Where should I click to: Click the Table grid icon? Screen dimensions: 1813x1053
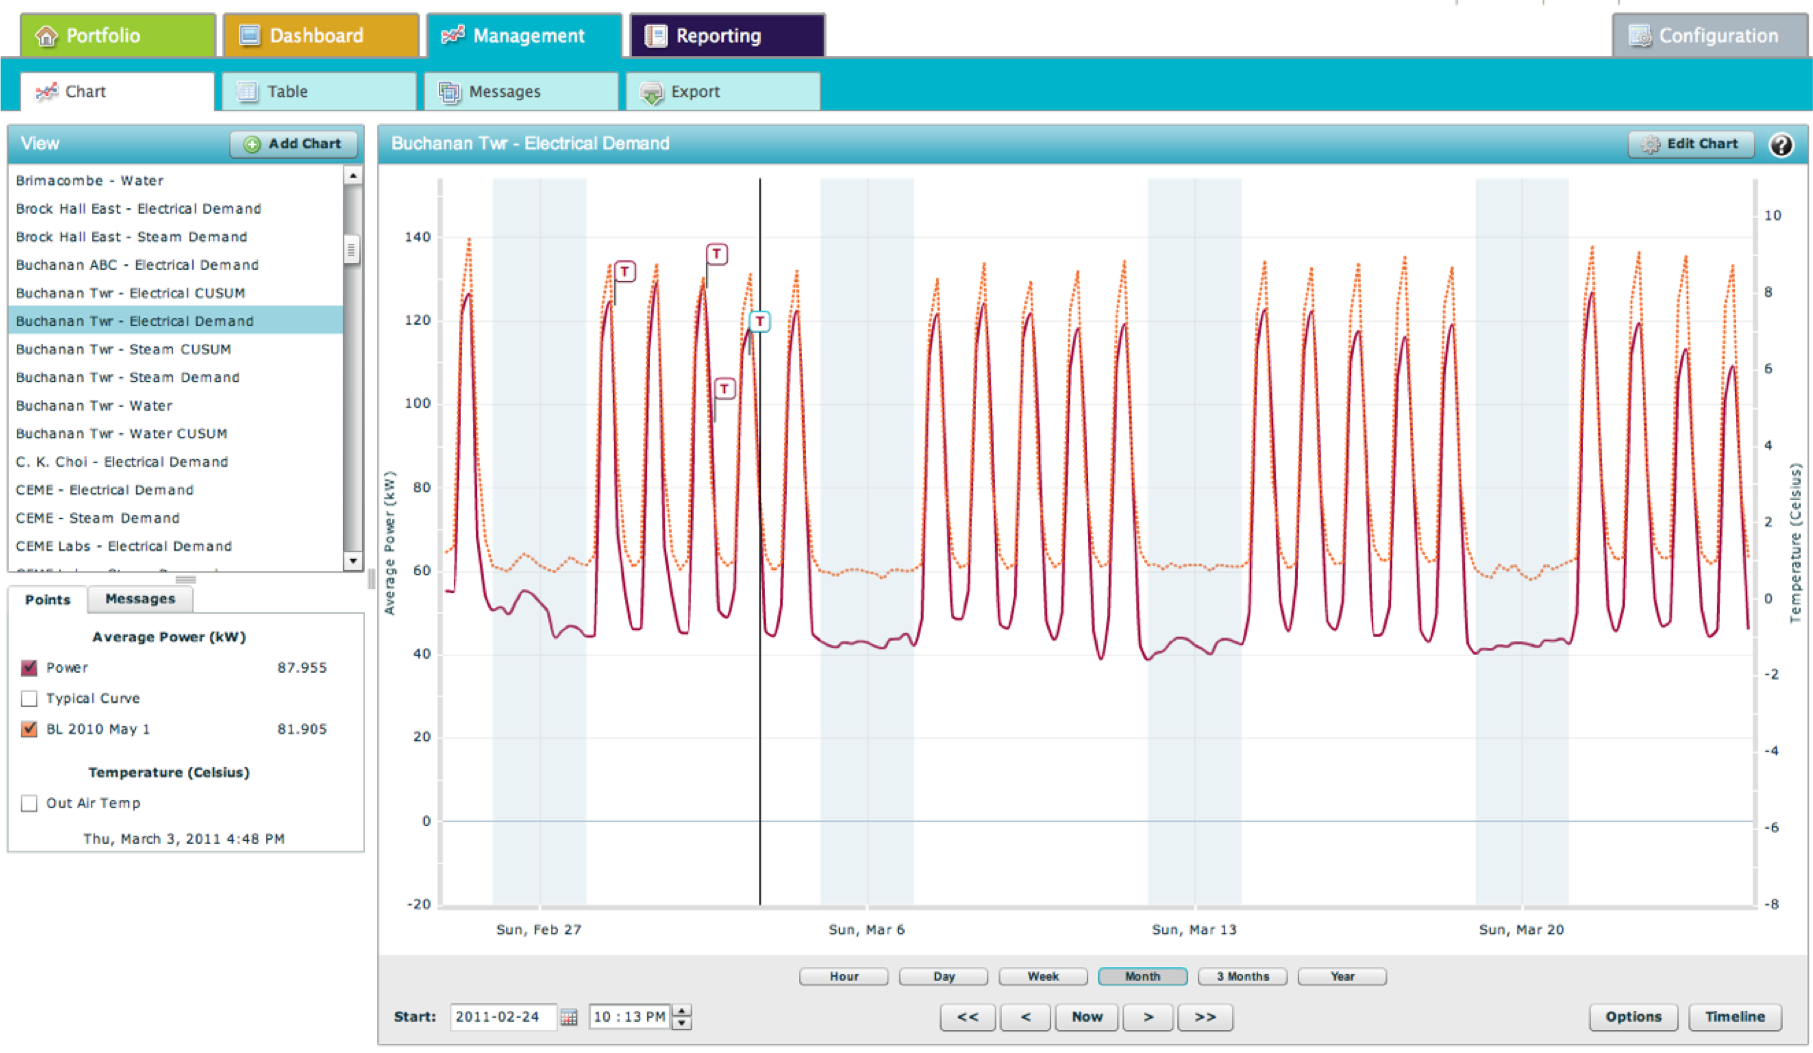coord(247,92)
